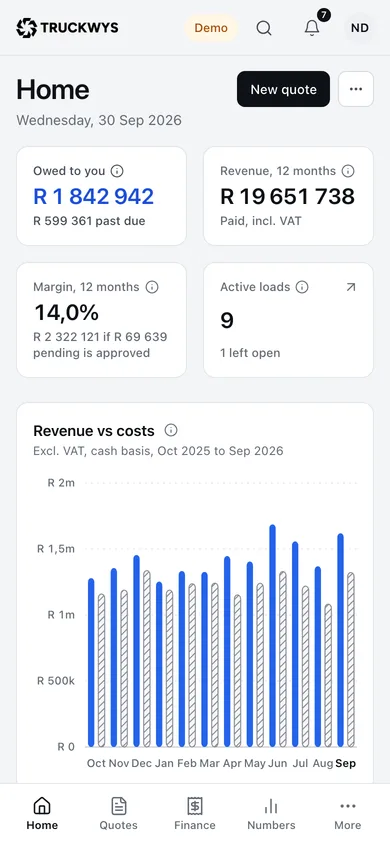Click the R 1,5m axis label
Viewport: 390px width, 844px height.
click(x=55, y=549)
